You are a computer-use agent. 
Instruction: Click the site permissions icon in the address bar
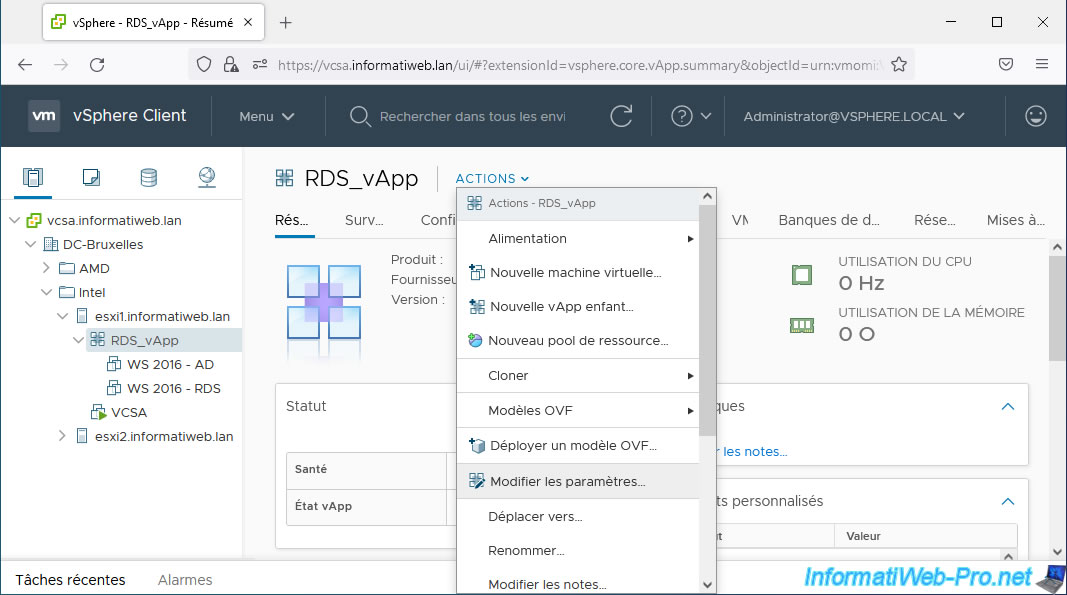260,65
